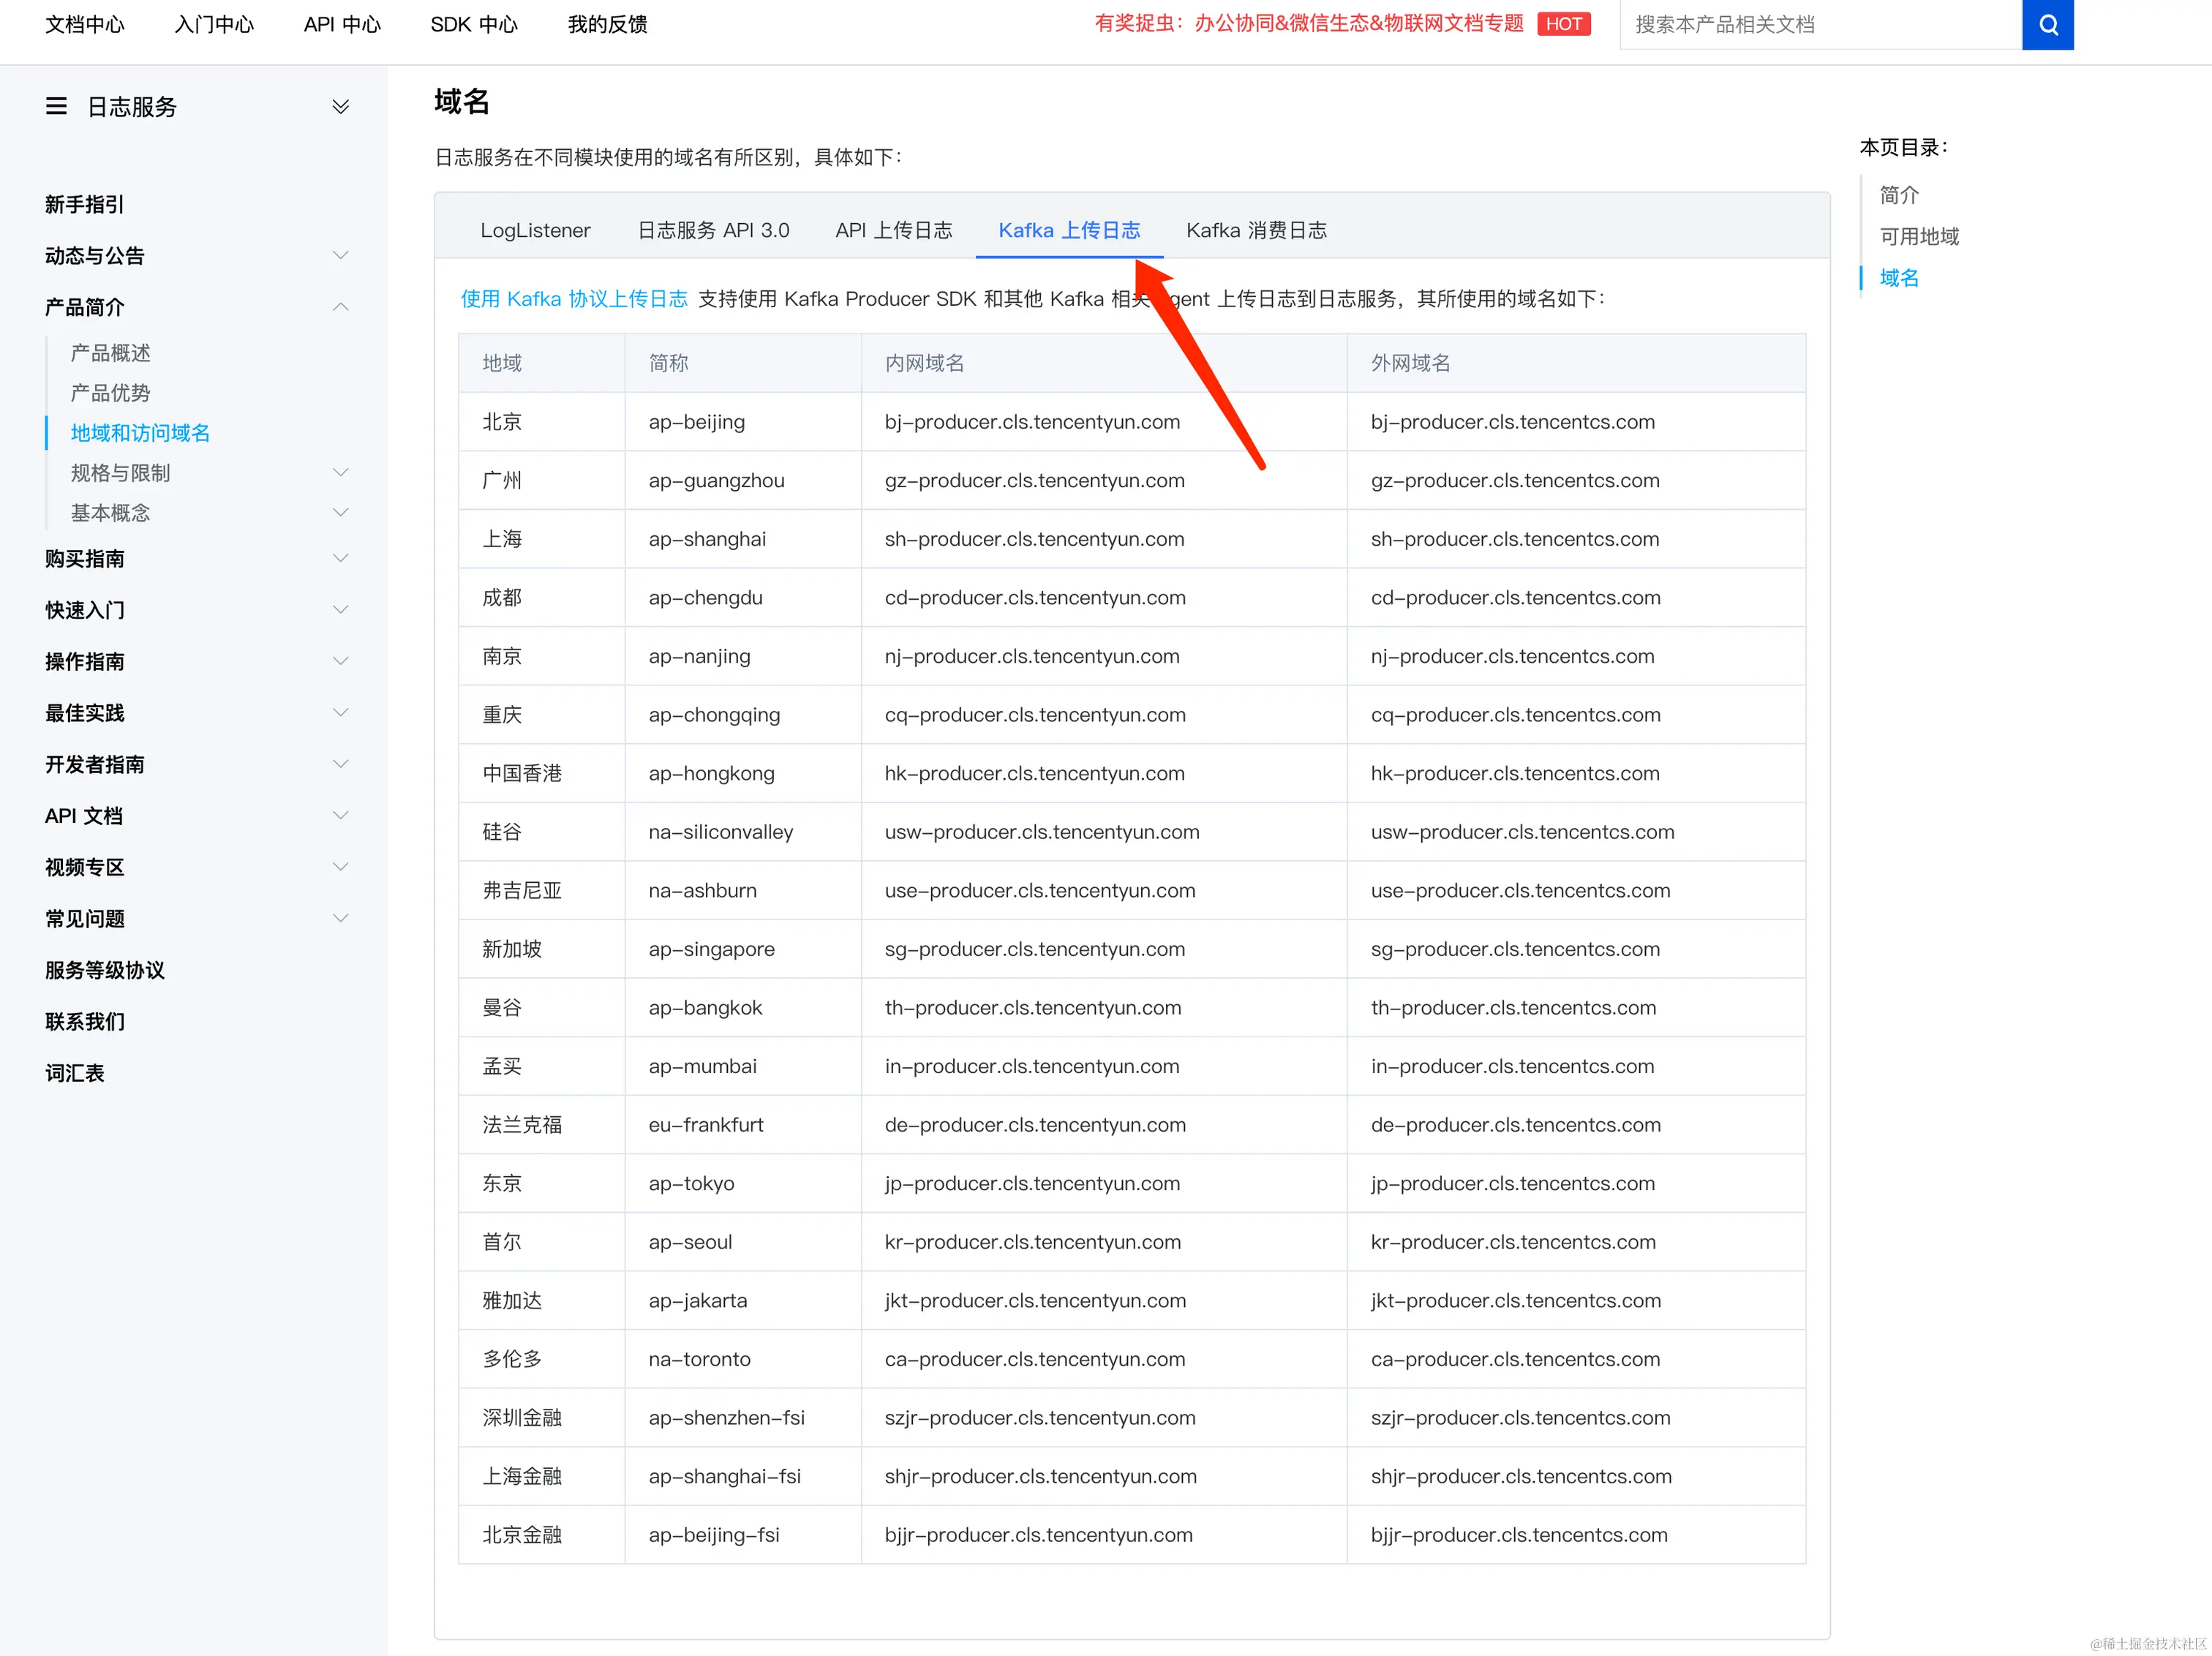Select the Kafka 消费日志 tab

point(1256,230)
